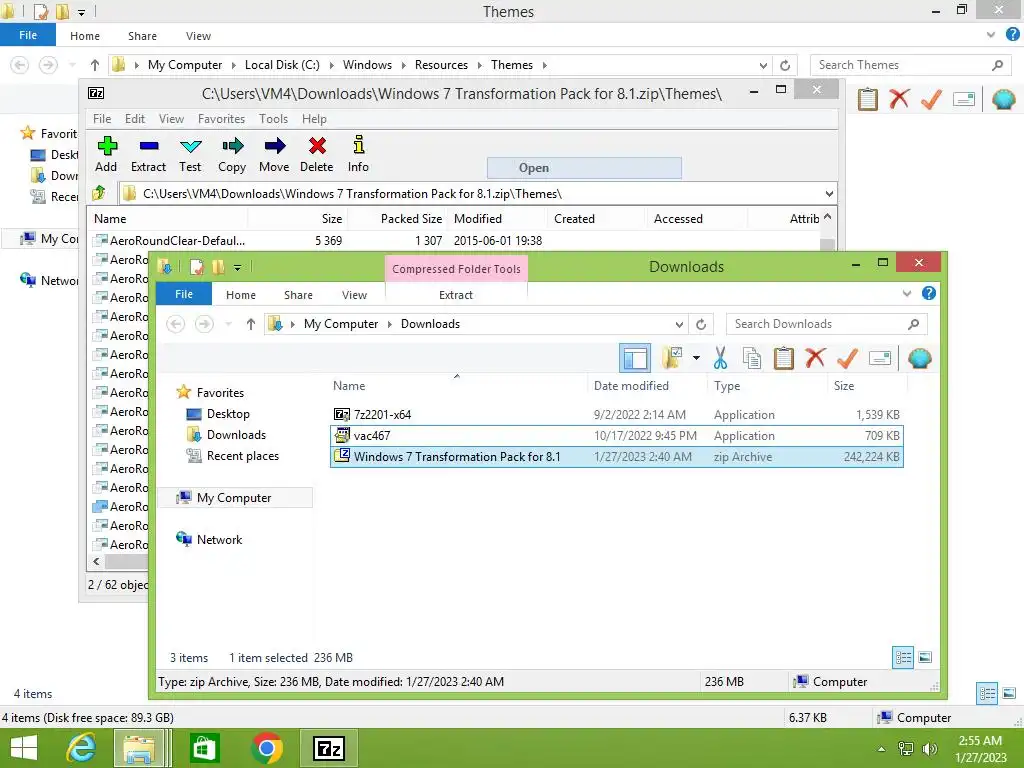This screenshot has height=768, width=1024.
Task: Select vac467 application file
Action: [x=617, y=436]
